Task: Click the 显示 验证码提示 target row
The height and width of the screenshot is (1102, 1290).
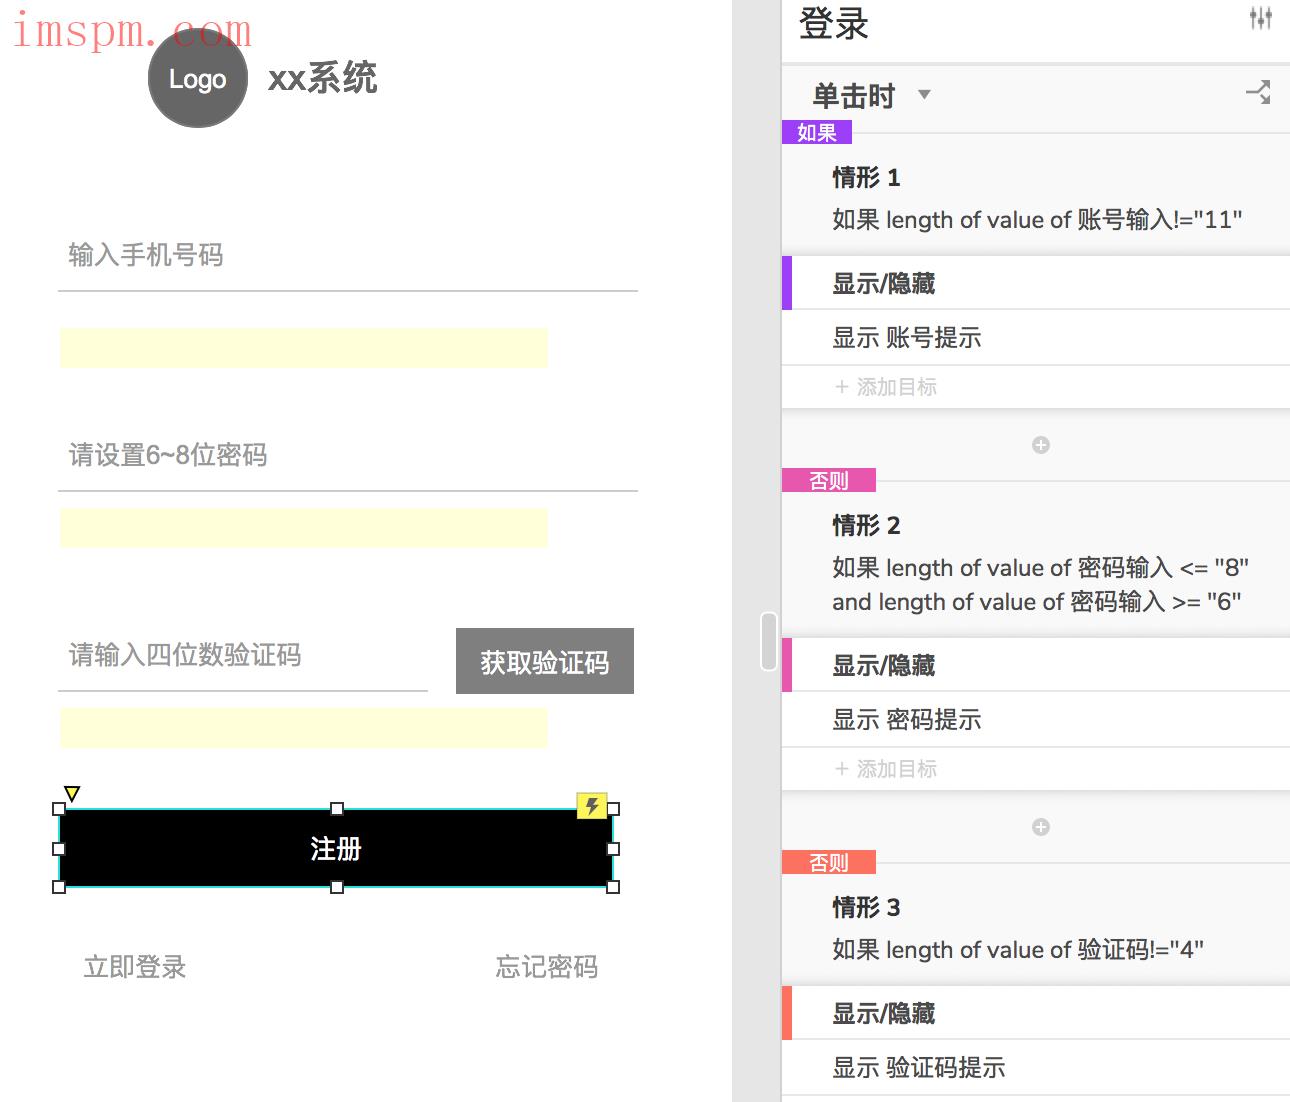Action: [1036, 1068]
